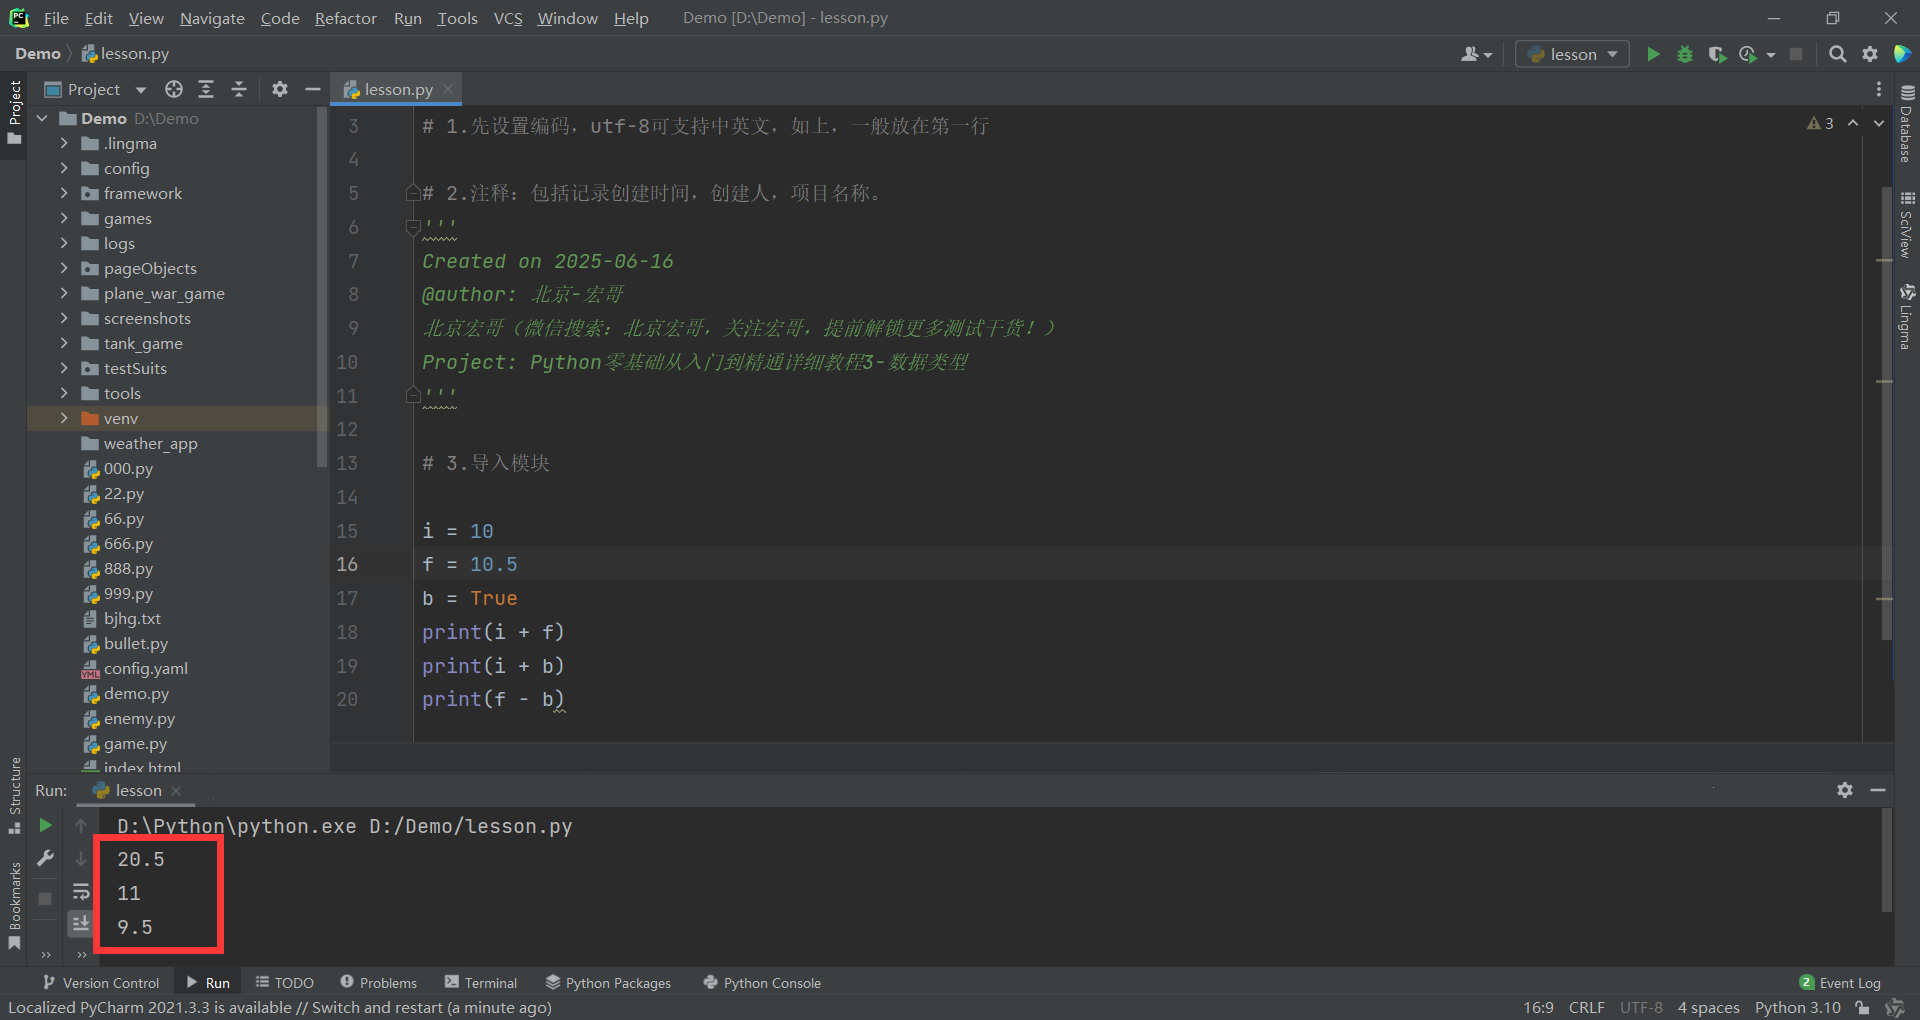
Task: Expand the framework folder
Action: pos(64,193)
